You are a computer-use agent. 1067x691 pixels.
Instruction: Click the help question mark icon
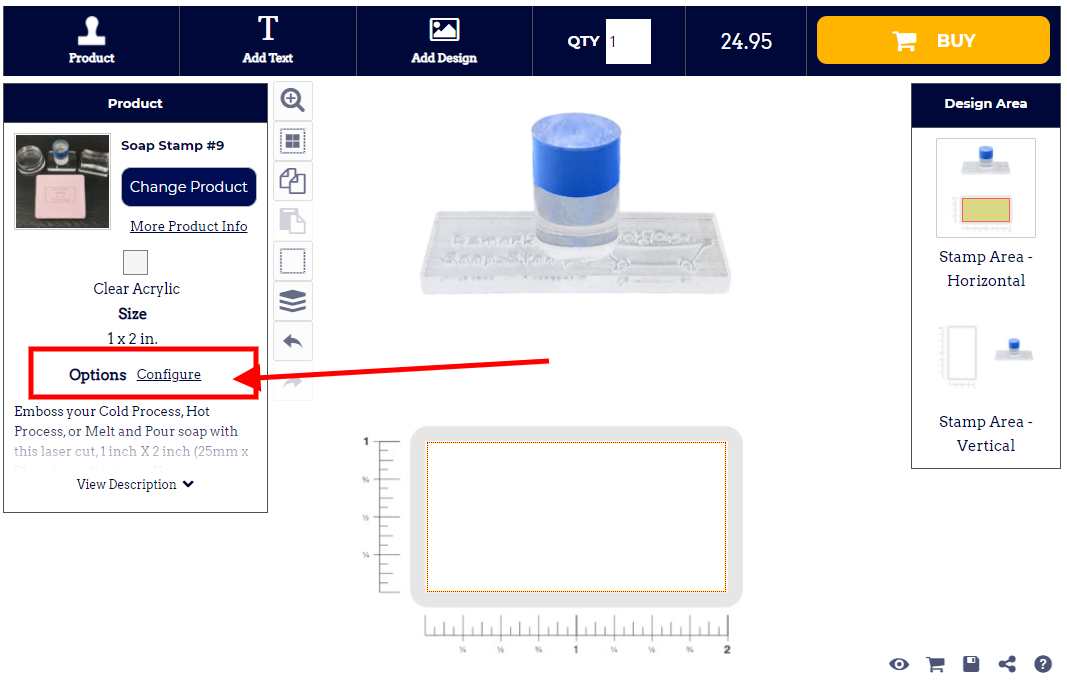1043,664
